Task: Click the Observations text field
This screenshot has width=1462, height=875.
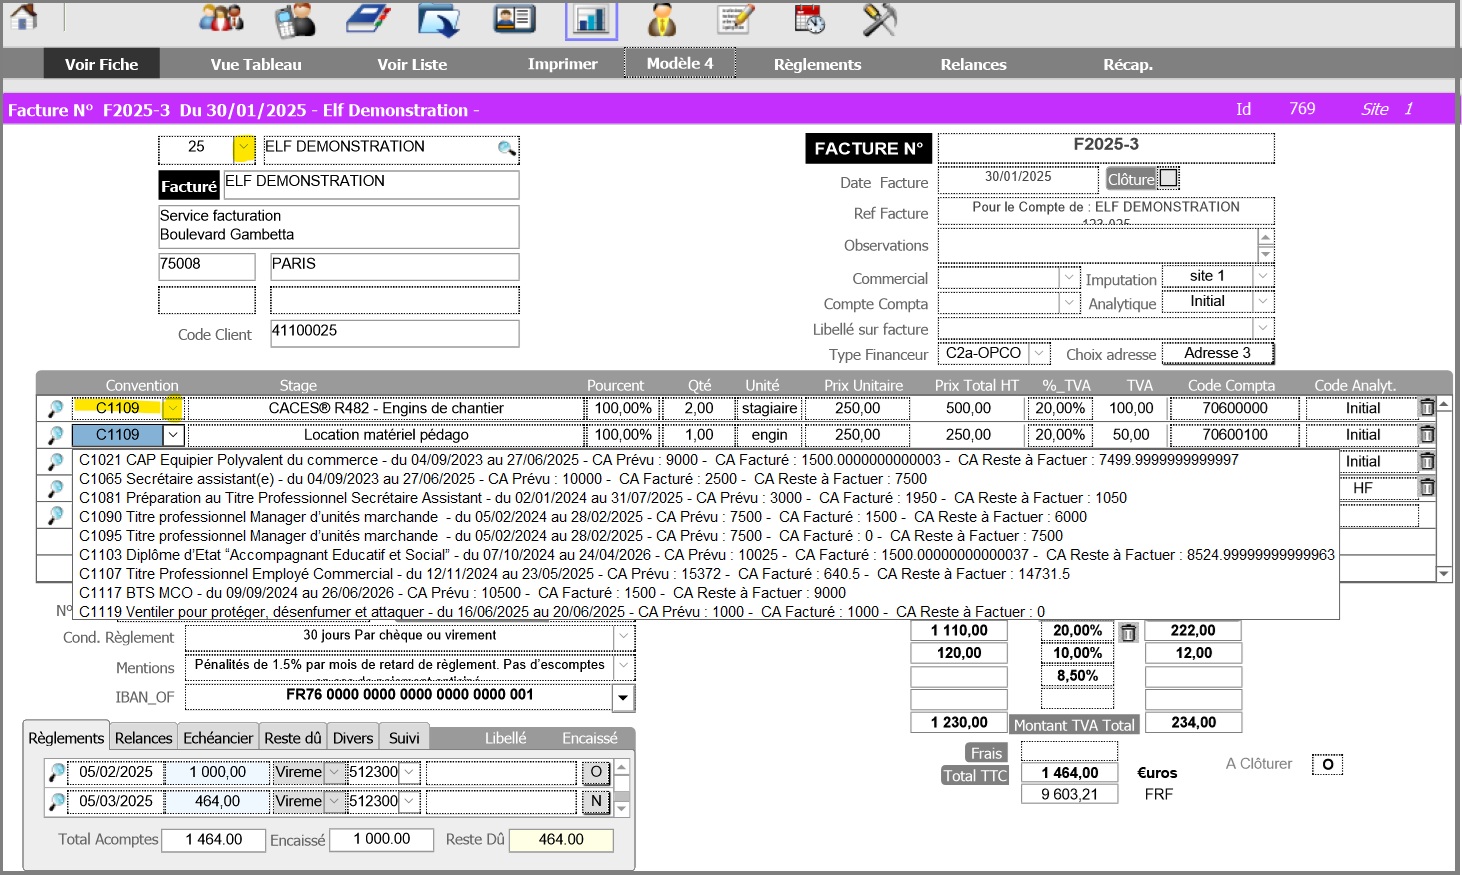Action: [1098, 246]
